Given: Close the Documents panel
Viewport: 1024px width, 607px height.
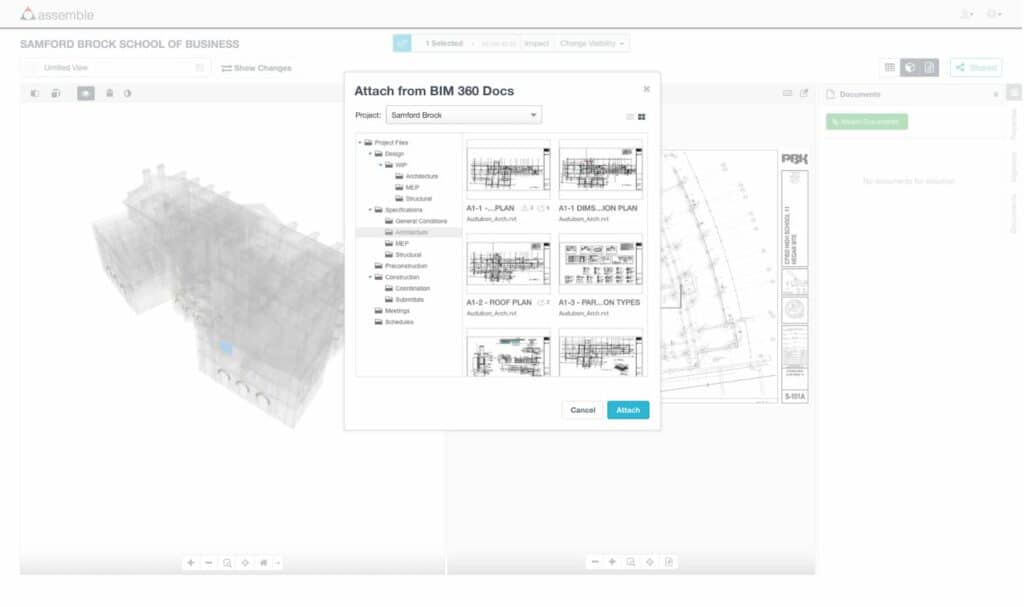Looking at the screenshot, I should [x=996, y=95].
